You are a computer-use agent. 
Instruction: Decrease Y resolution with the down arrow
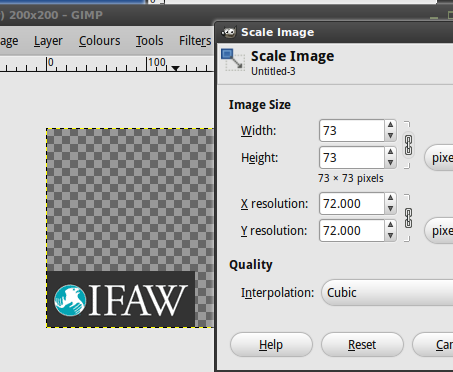pyautogui.click(x=390, y=236)
